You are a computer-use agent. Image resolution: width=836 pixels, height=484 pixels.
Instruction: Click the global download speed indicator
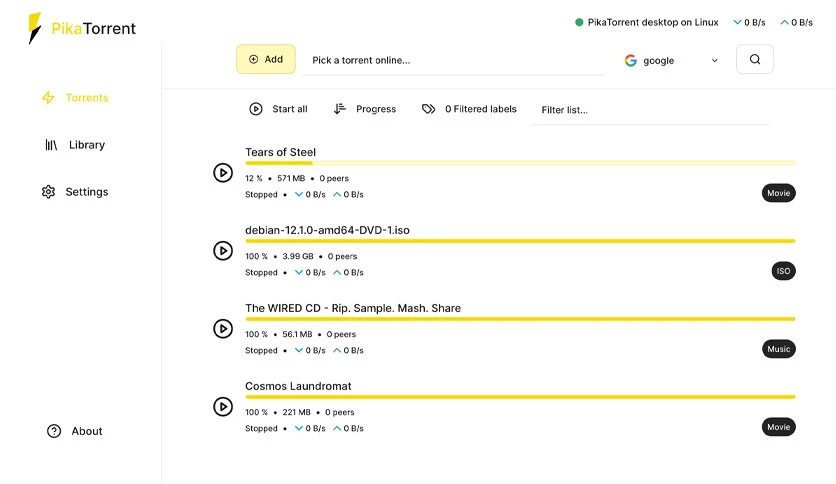click(749, 22)
